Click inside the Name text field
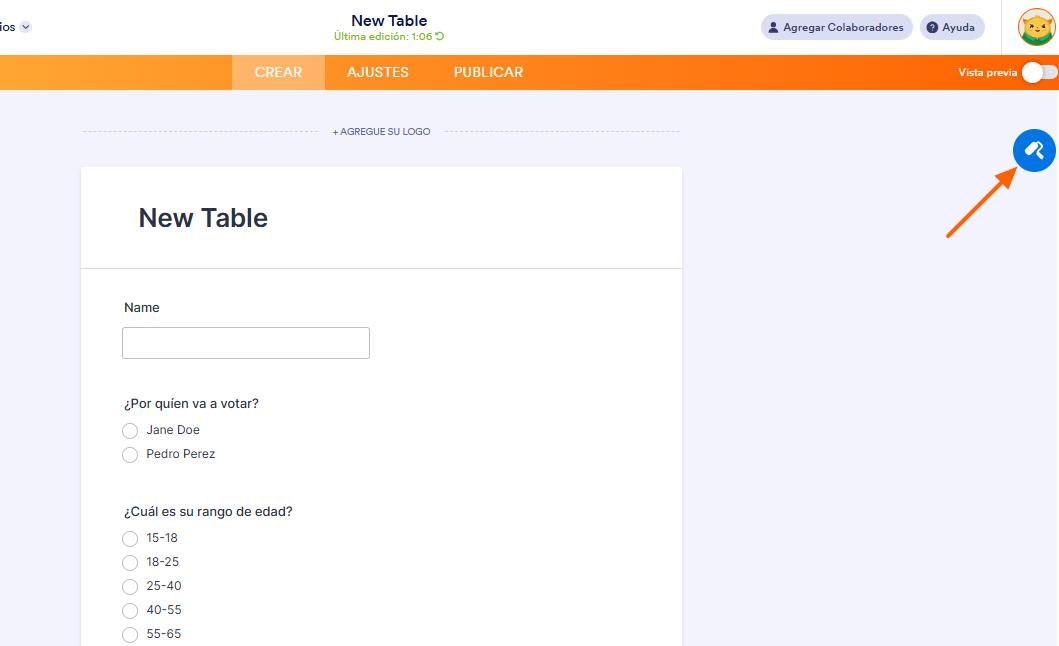 pyautogui.click(x=245, y=342)
